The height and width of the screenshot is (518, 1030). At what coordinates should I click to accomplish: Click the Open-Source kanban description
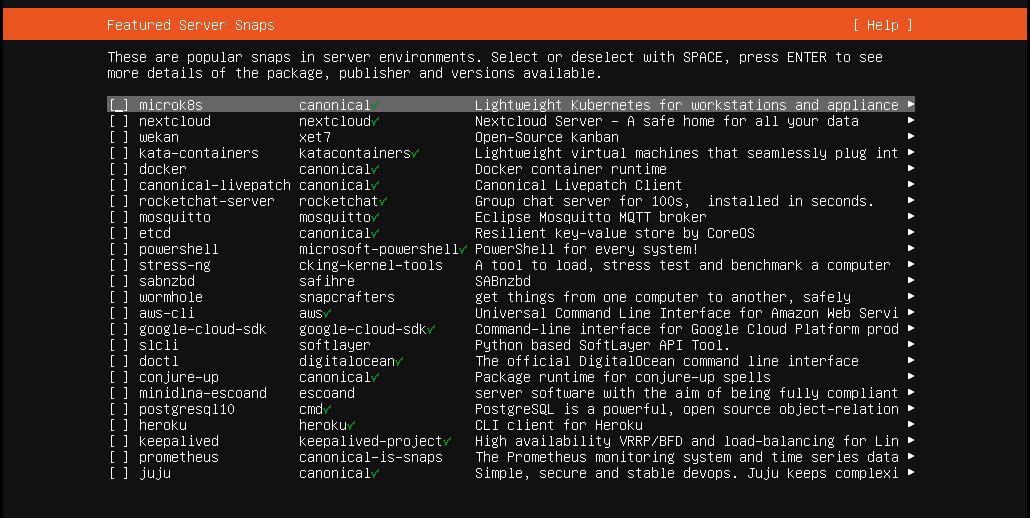click(x=547, y=137)
